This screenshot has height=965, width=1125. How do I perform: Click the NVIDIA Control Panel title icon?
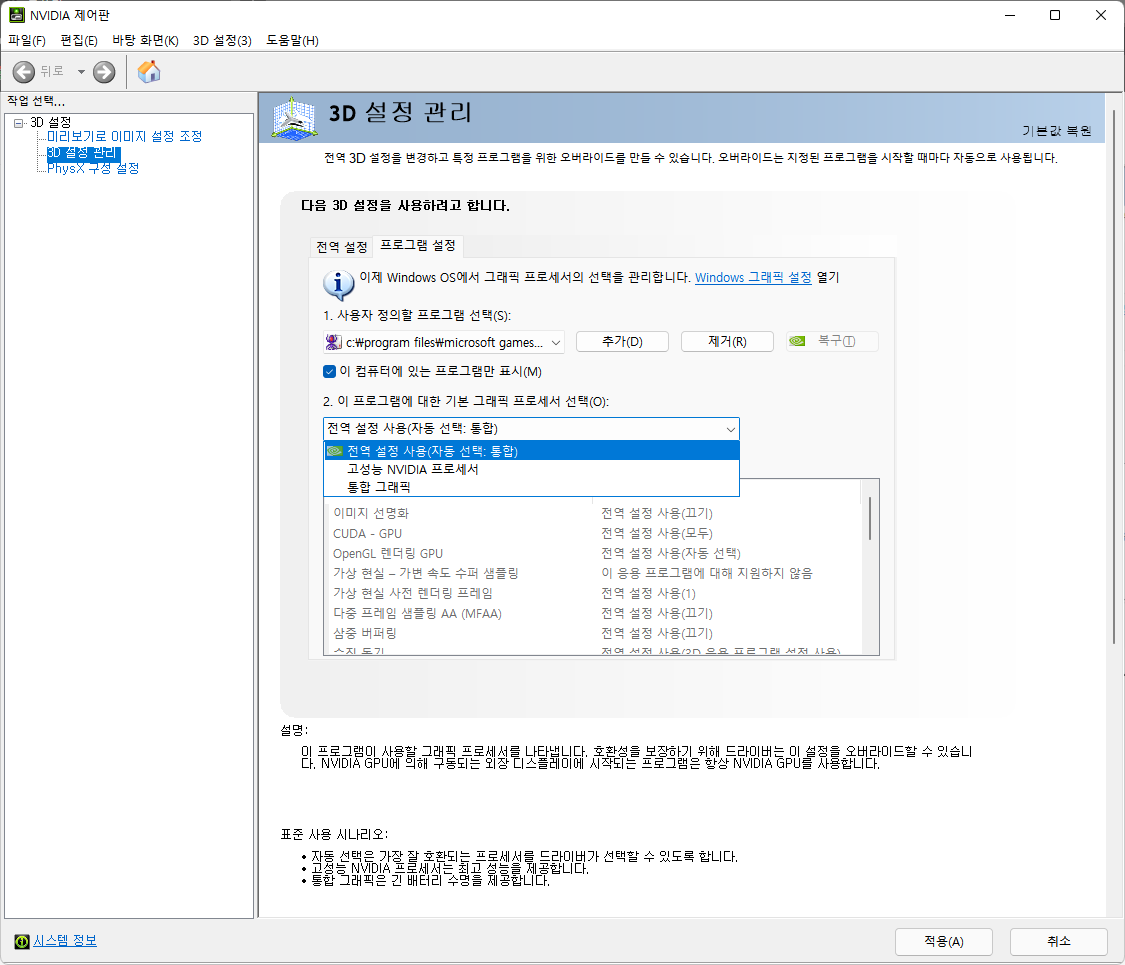click(16, 15)
